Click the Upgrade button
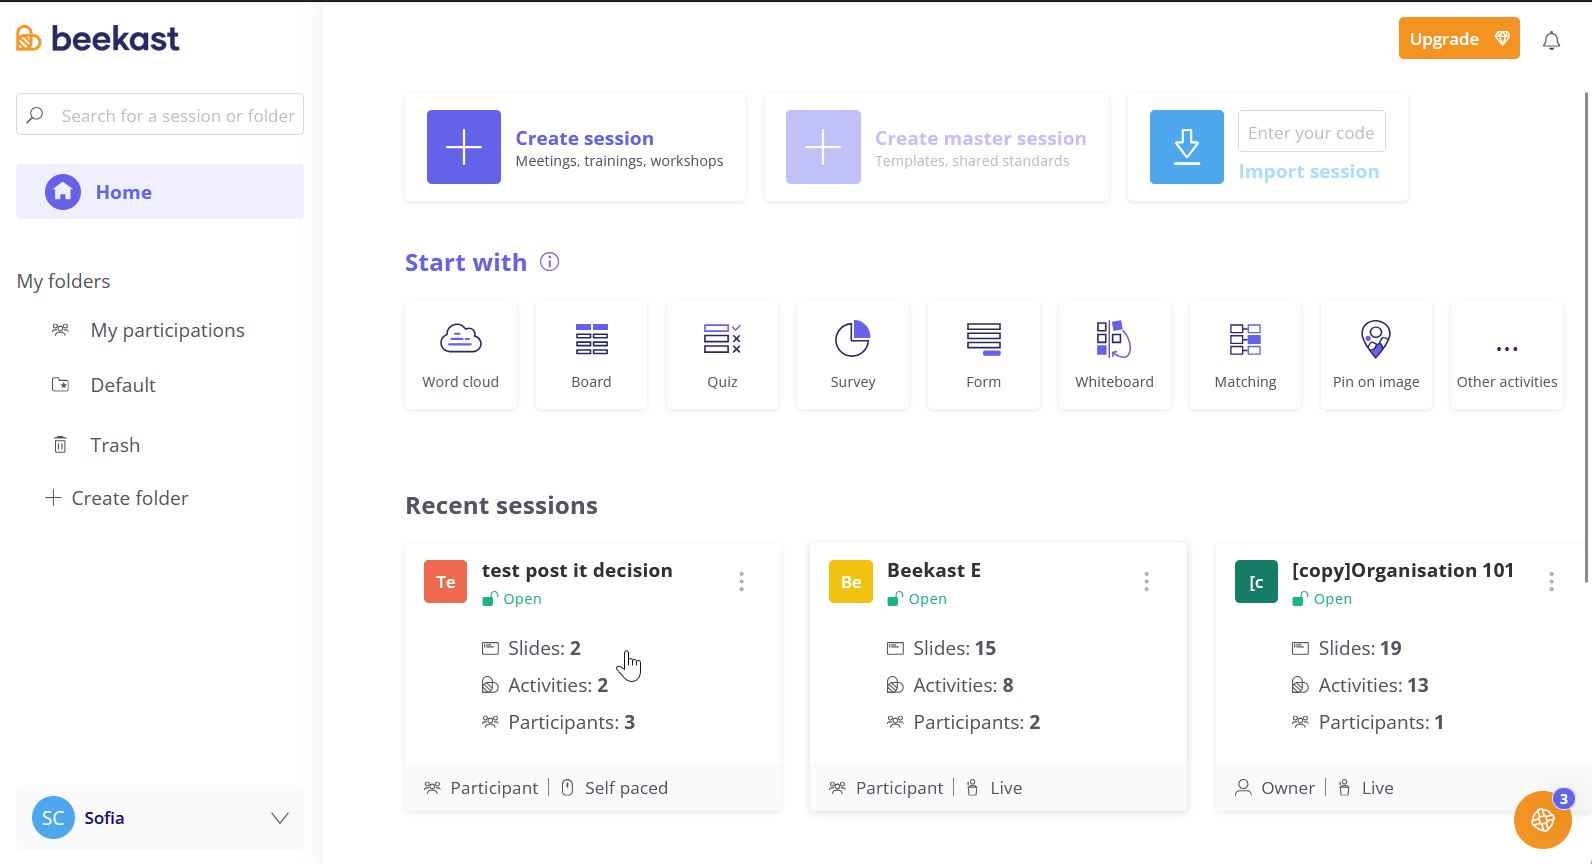 (x=1459, y=38)
